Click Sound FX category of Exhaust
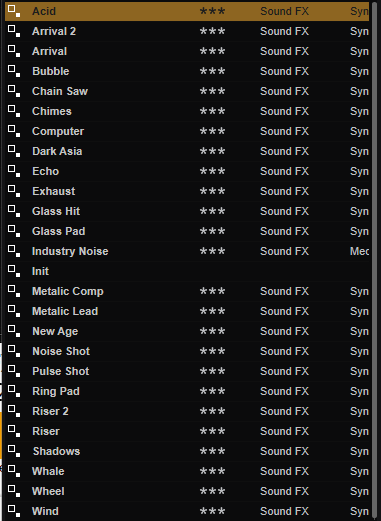The height and width of the screenshot is (521, 381). (x=284, y=191)
